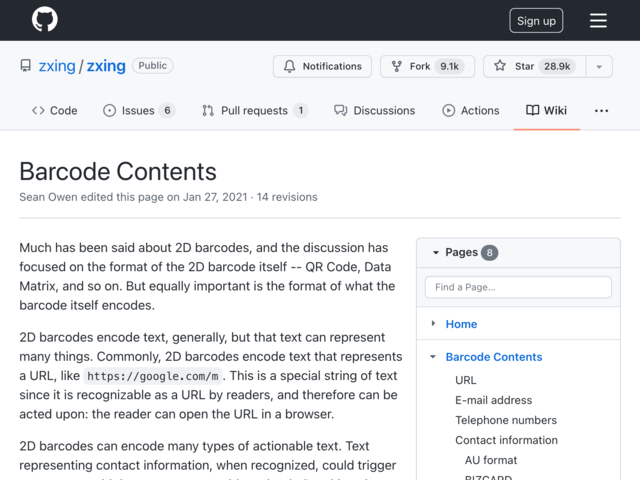
Task: Click the Notifications bell icon
Action: pyautogui.click(x=289, y=66)
